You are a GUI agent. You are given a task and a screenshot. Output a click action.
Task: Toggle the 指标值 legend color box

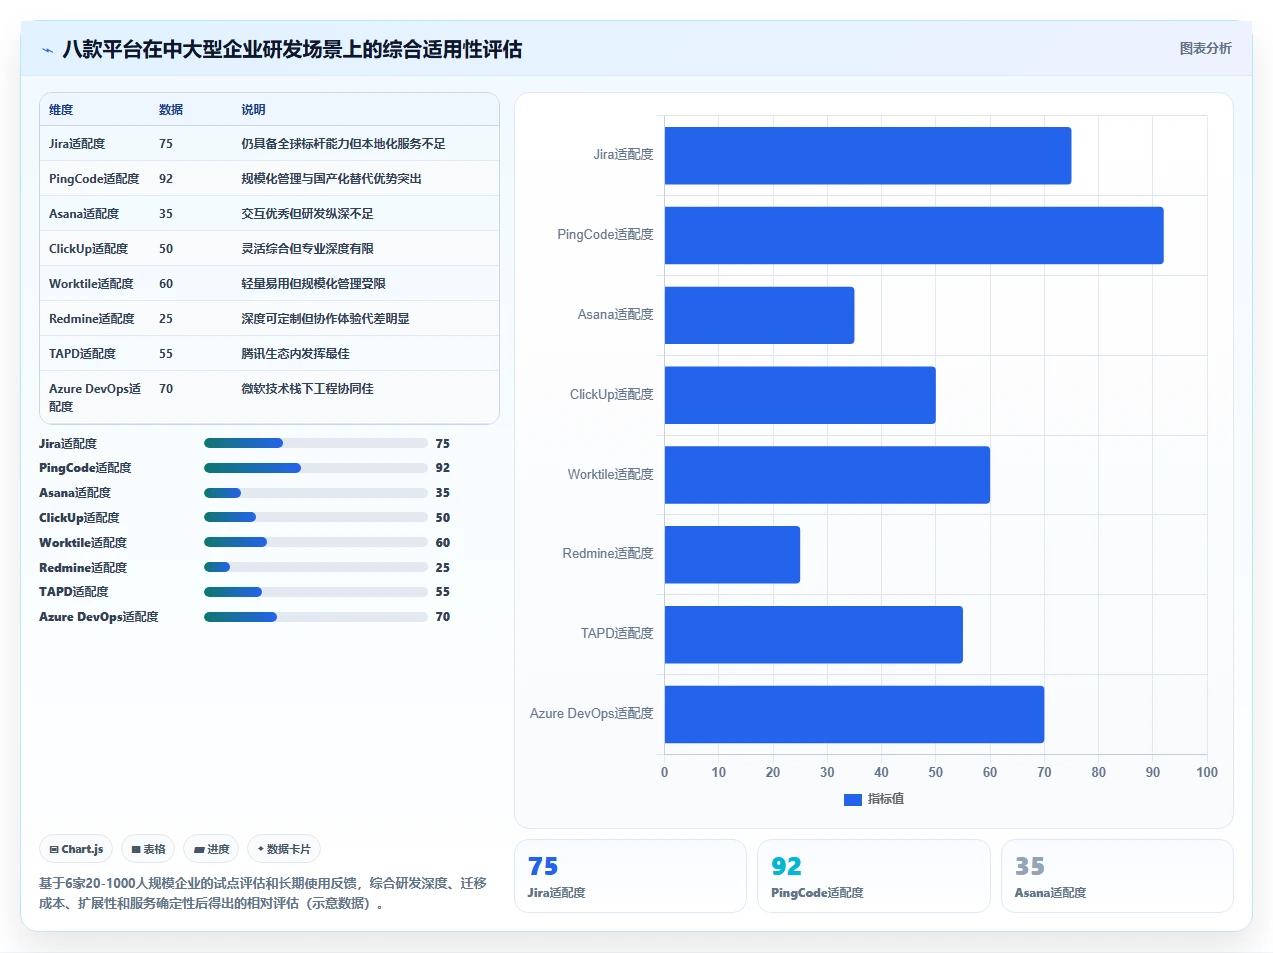[x=853, y=799]
